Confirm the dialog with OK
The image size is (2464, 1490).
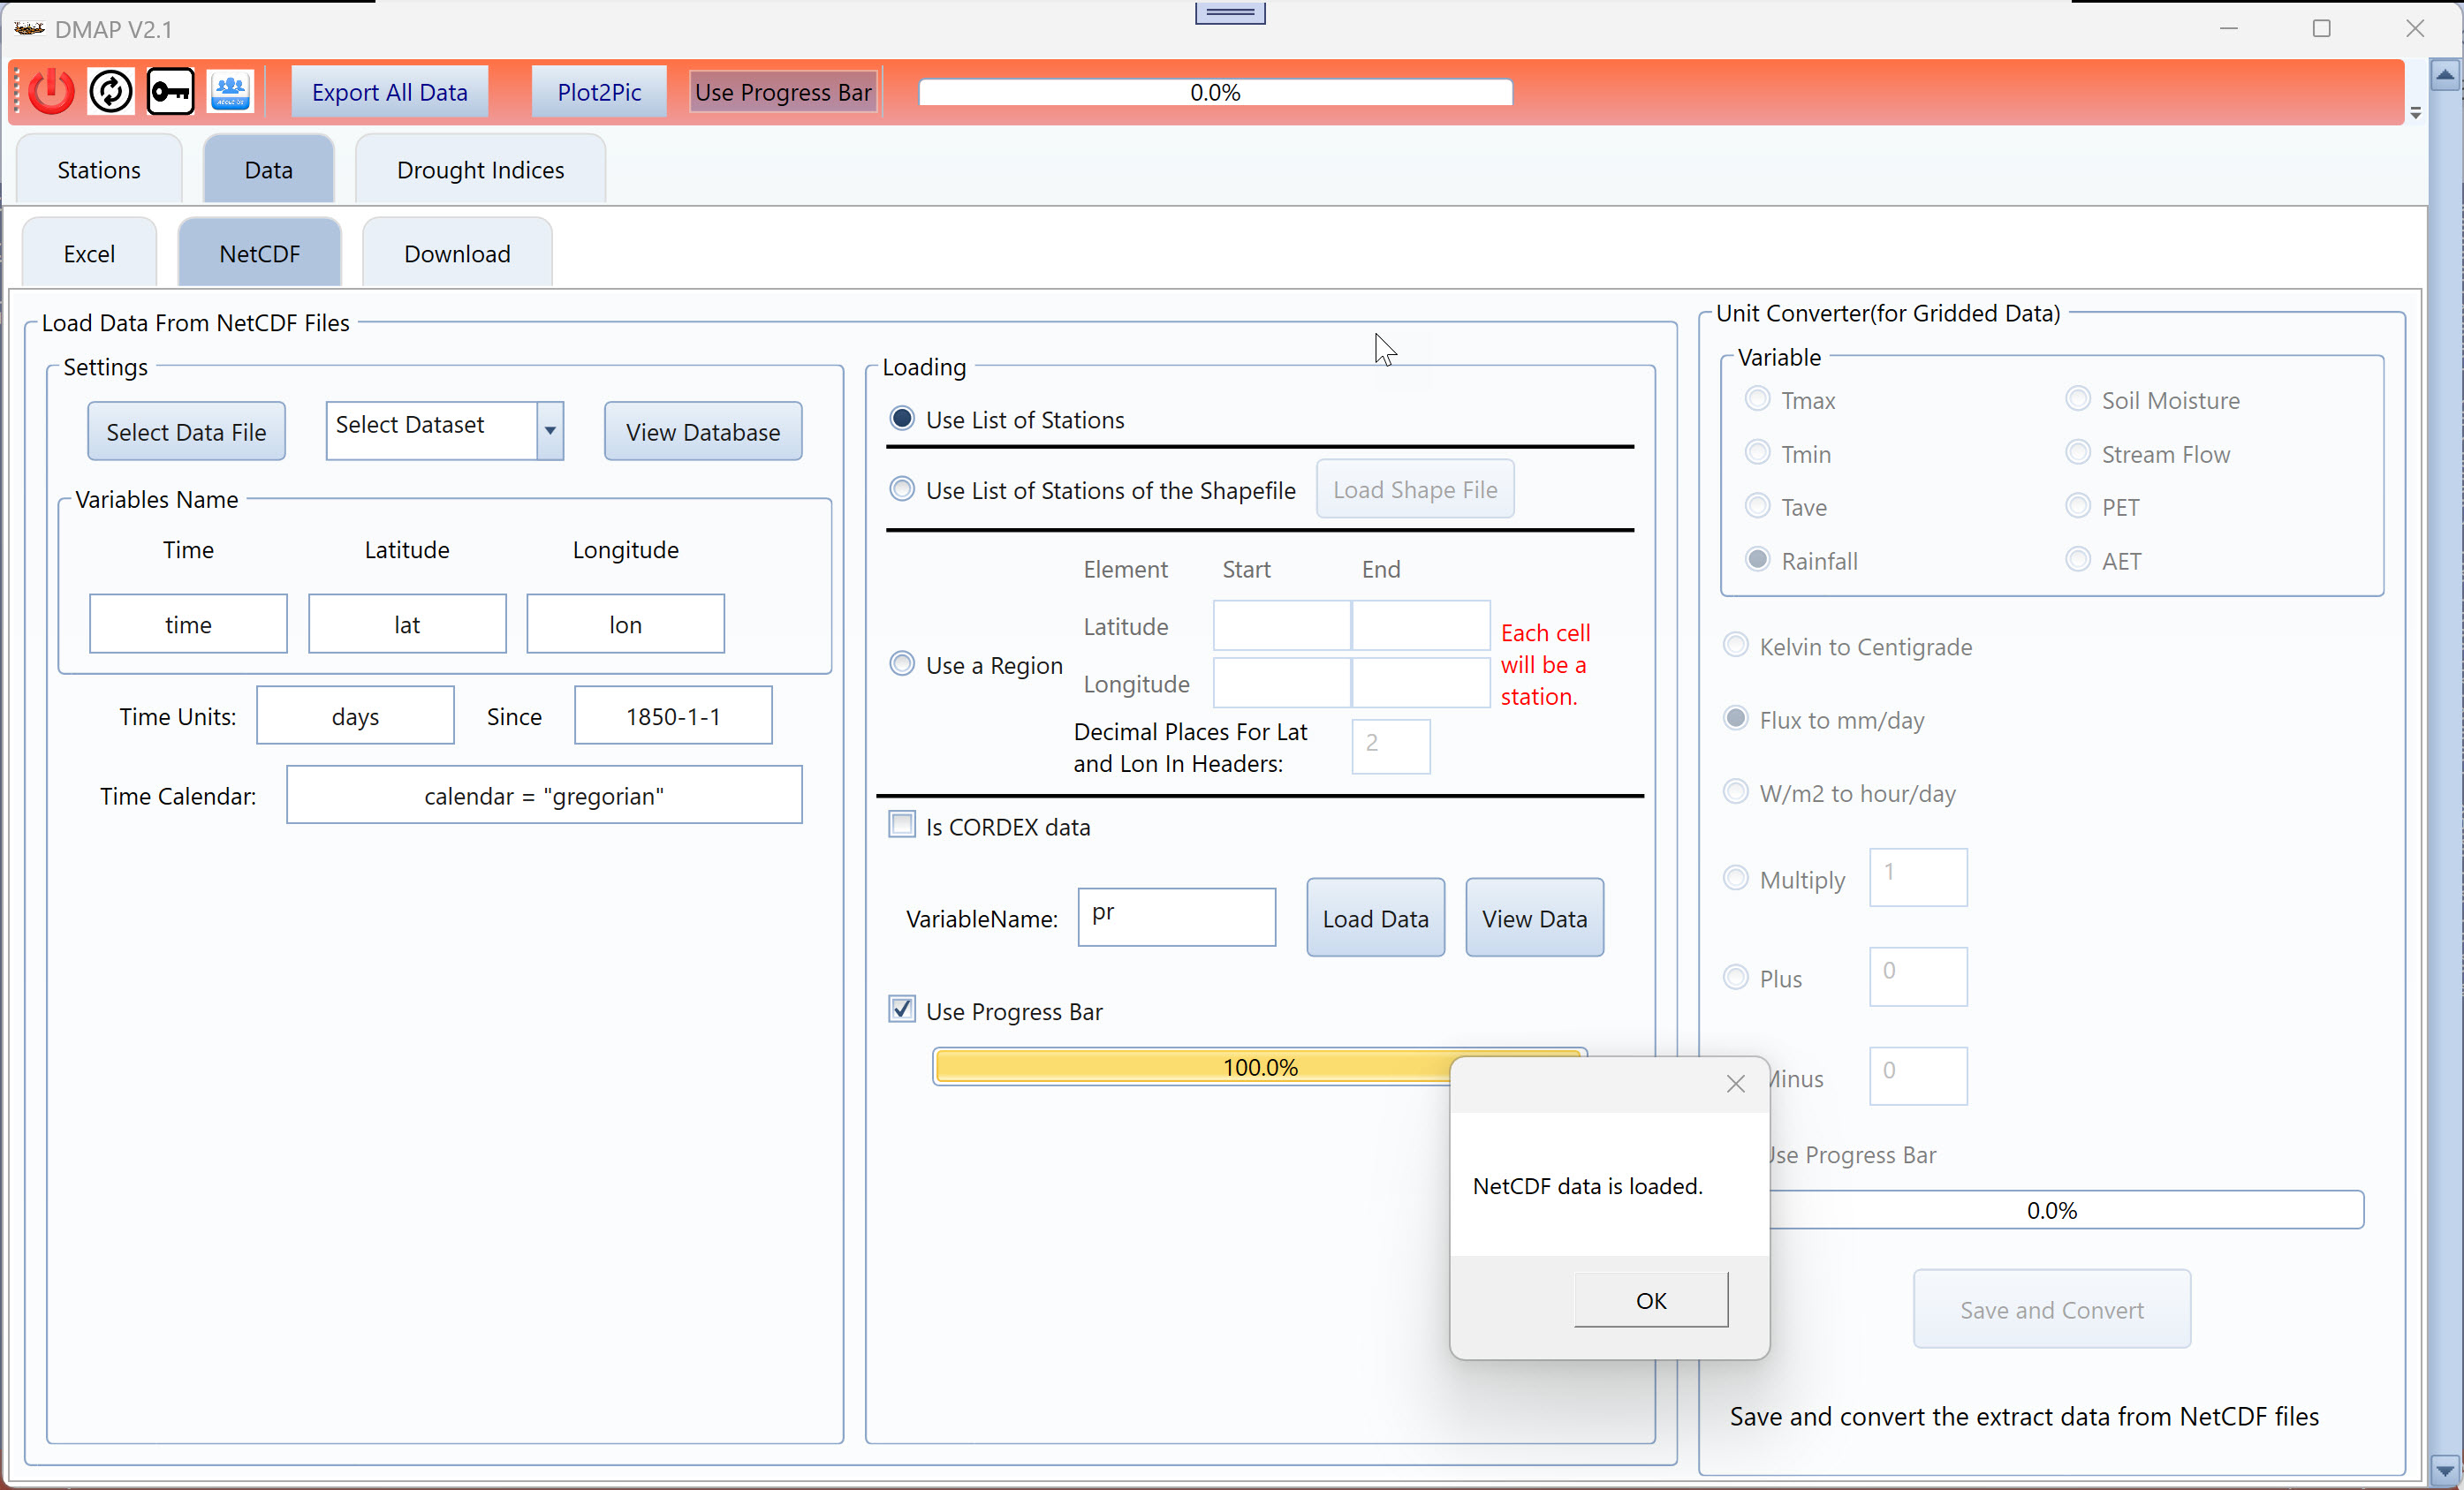point(1651,1300)
